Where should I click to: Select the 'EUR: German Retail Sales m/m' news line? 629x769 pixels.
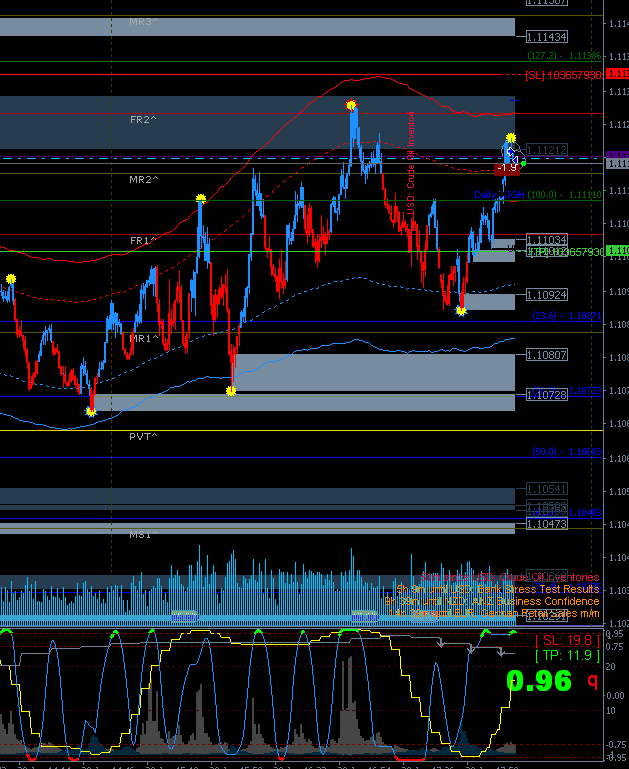pyautogui.click(x=494, y=613)
